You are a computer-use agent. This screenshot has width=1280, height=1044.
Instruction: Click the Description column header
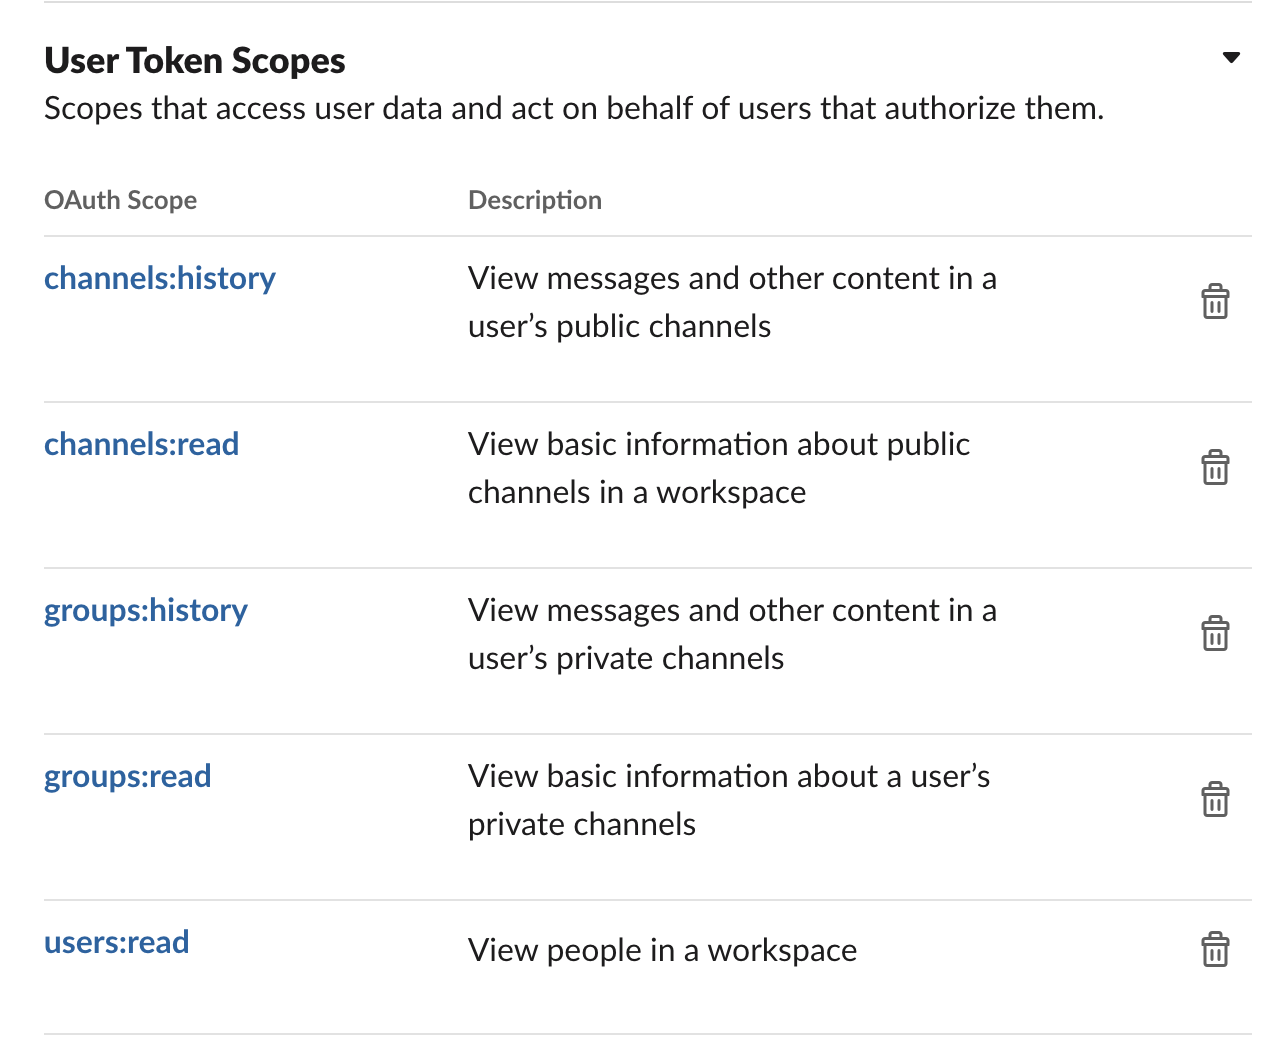pos(535,200)
